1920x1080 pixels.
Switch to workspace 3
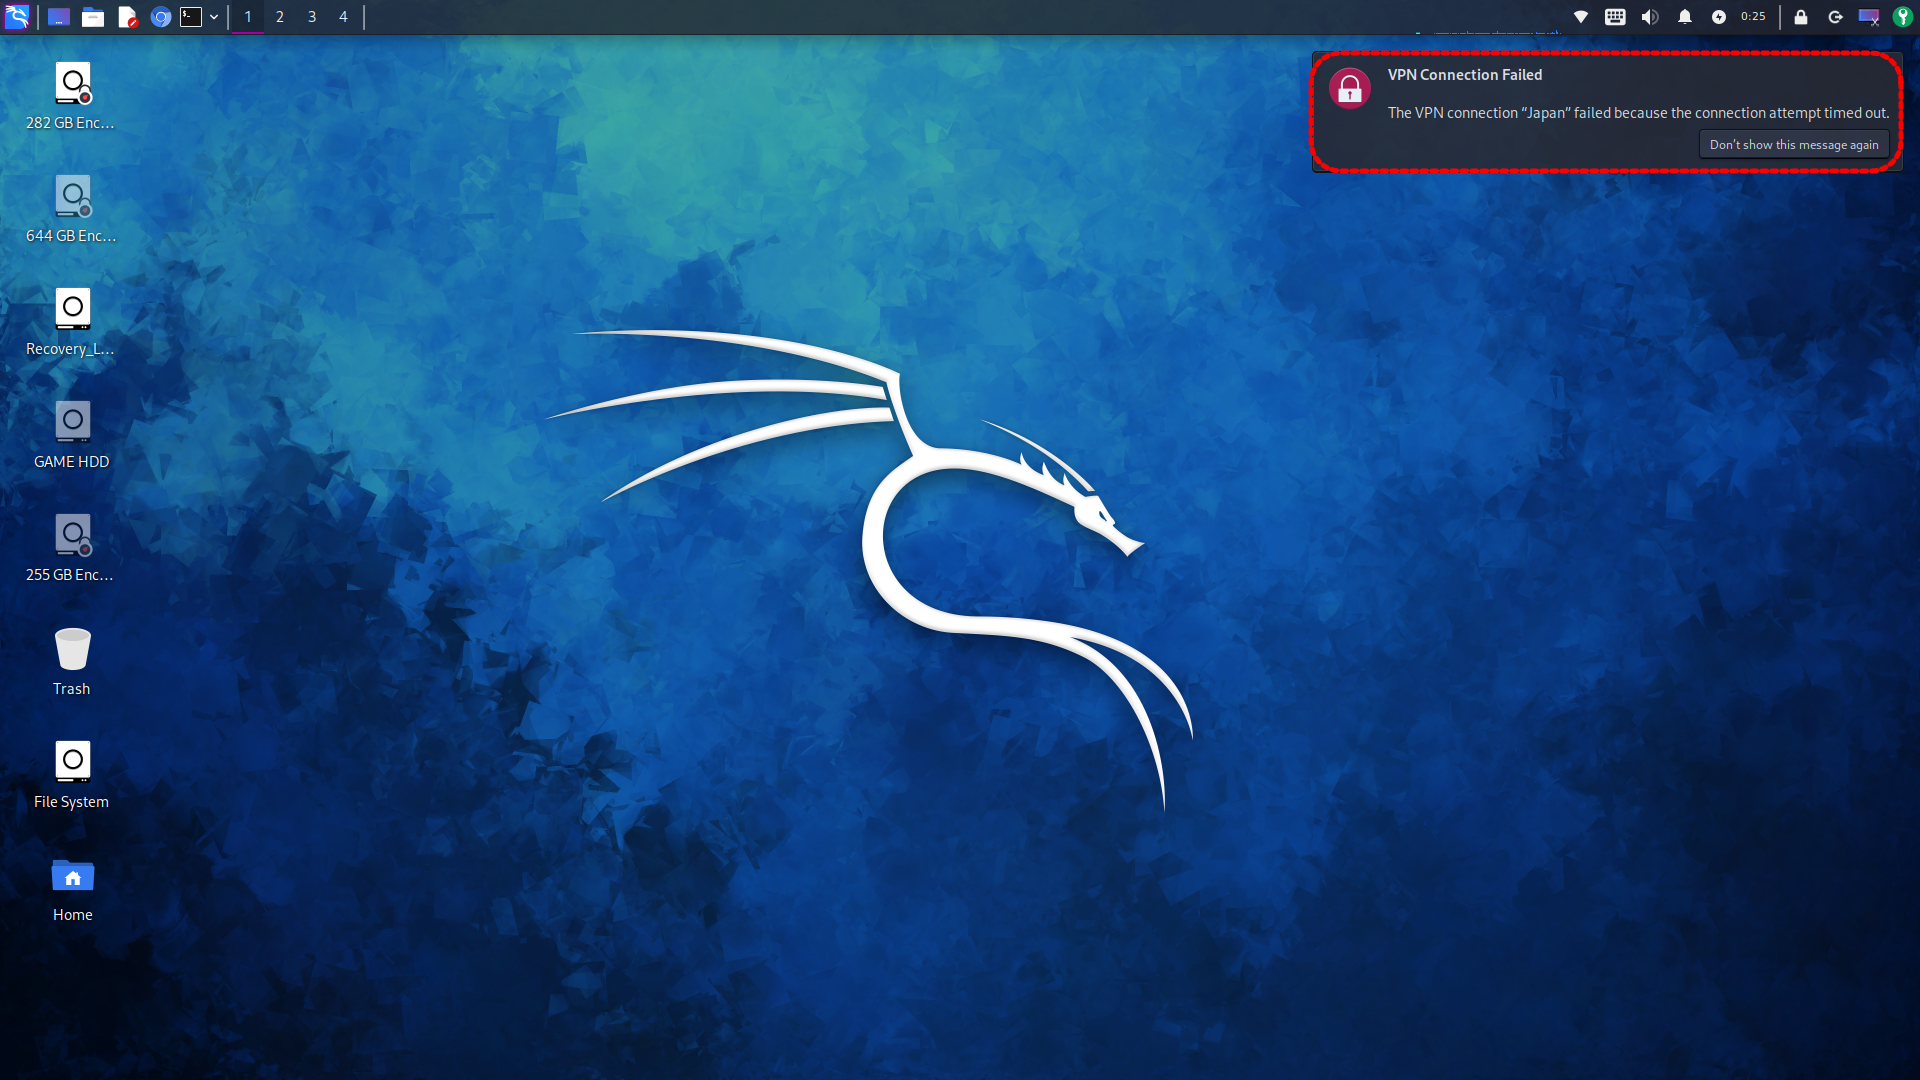tap(312, 17)
